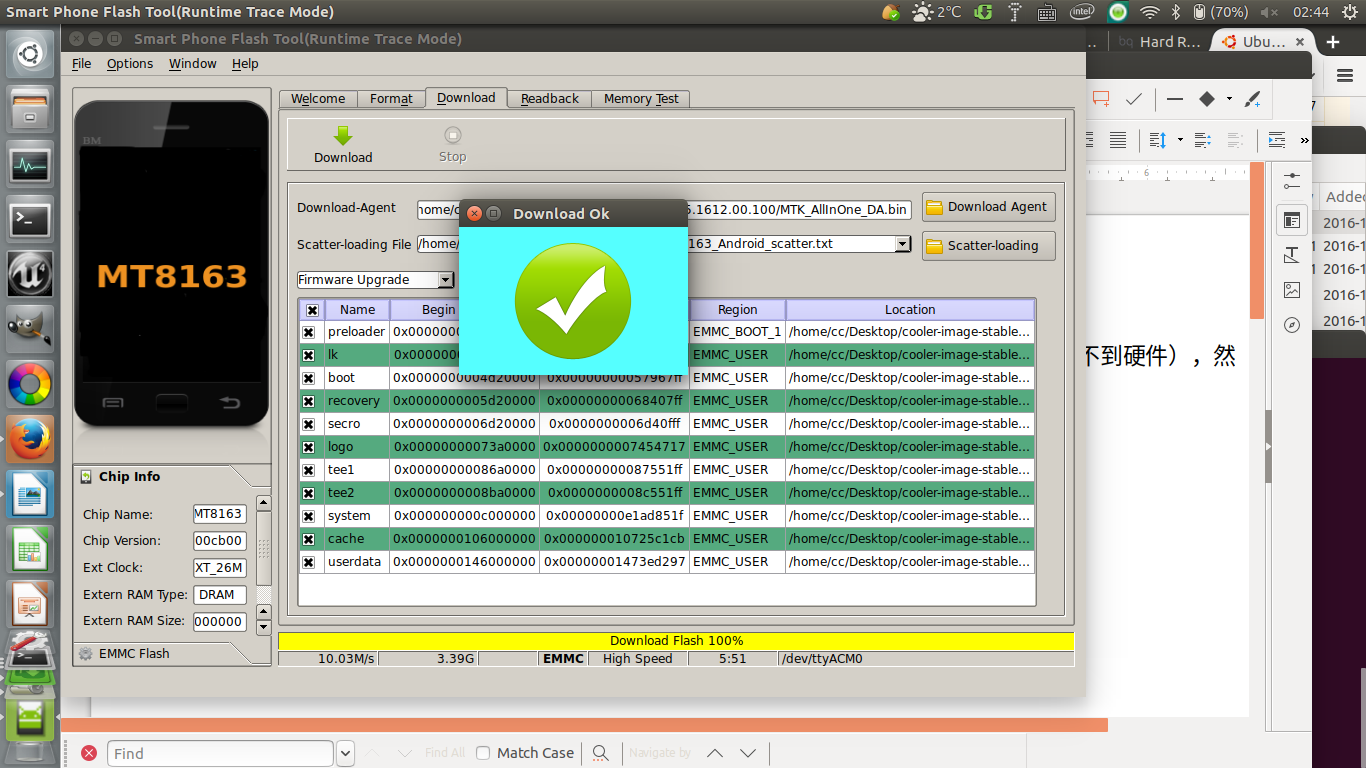Show more Writer toolbar buttons chevron
Image resolution: width=1366 pixels, height=768 pixels.
pos(1303,139)
